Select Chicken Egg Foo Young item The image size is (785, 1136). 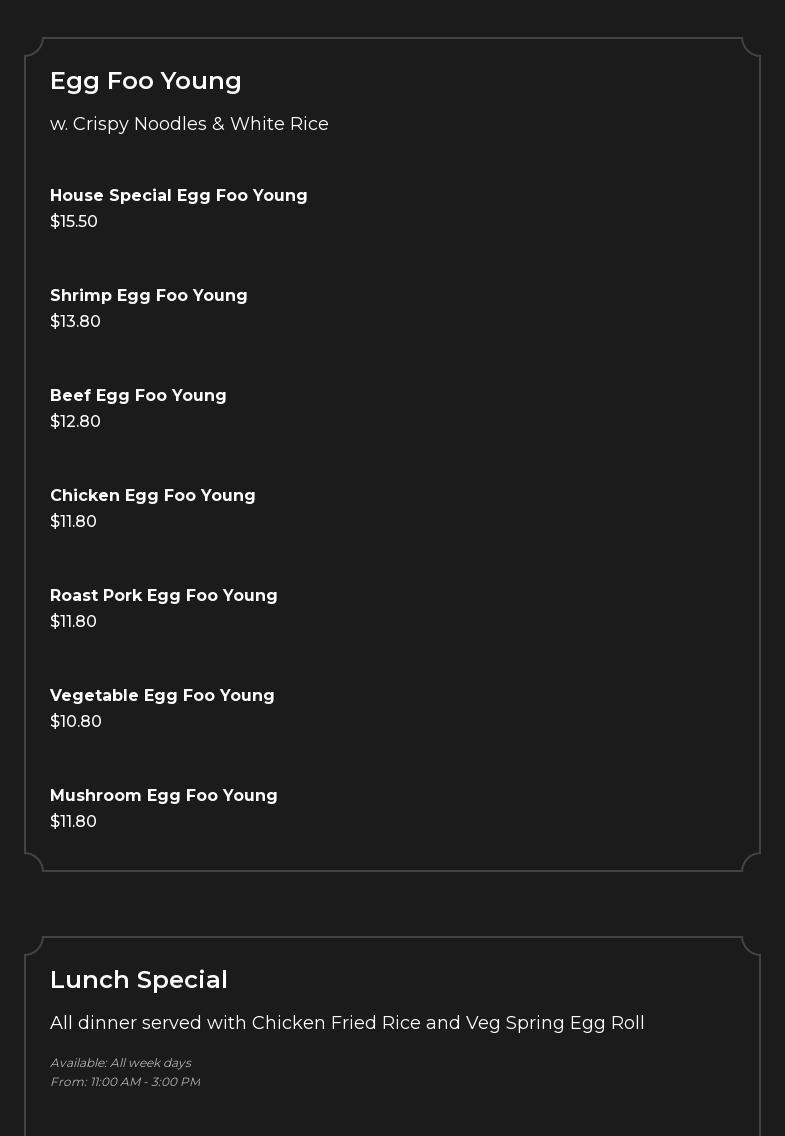point(153,496)
